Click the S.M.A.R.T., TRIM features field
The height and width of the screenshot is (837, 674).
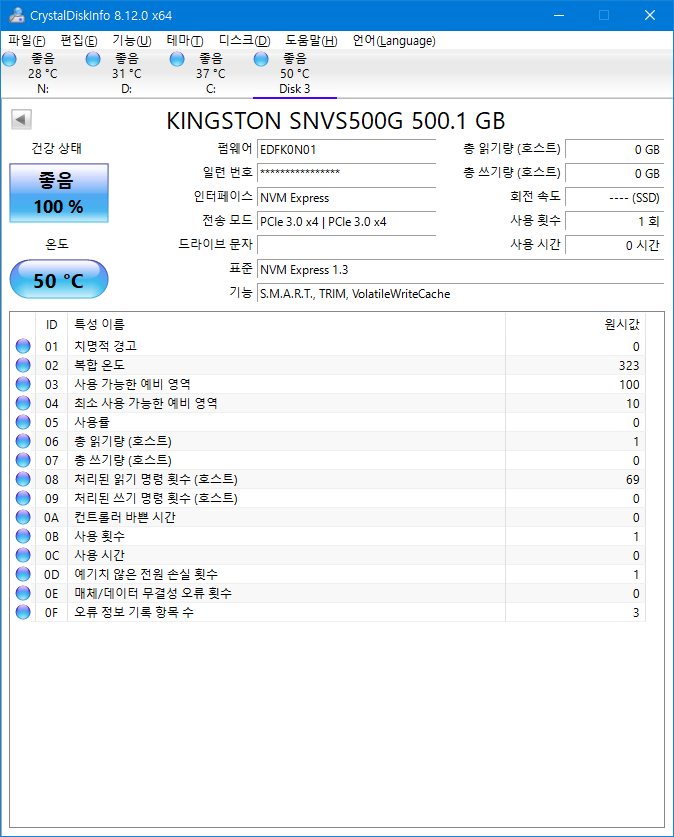461,294
